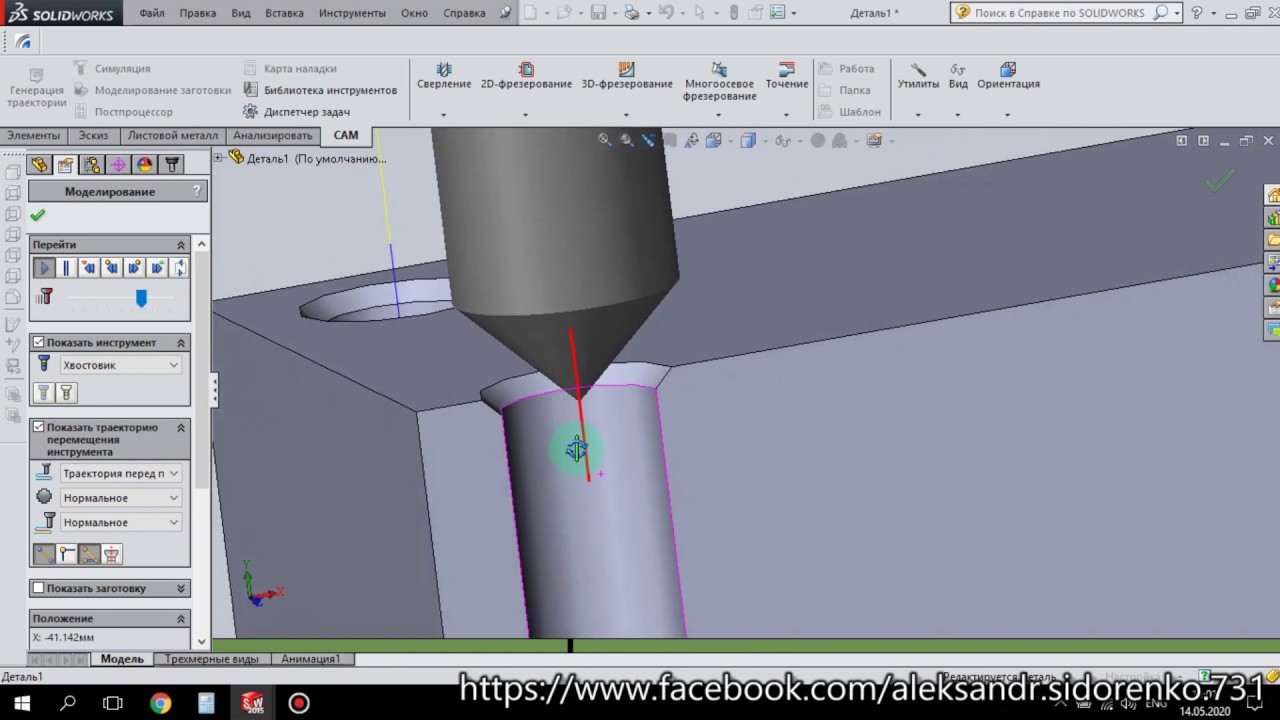Image resolution: width=1280 pixels, height=720 pixels.
Task: Collapse the Положение section
Action: tap(181, 619)
